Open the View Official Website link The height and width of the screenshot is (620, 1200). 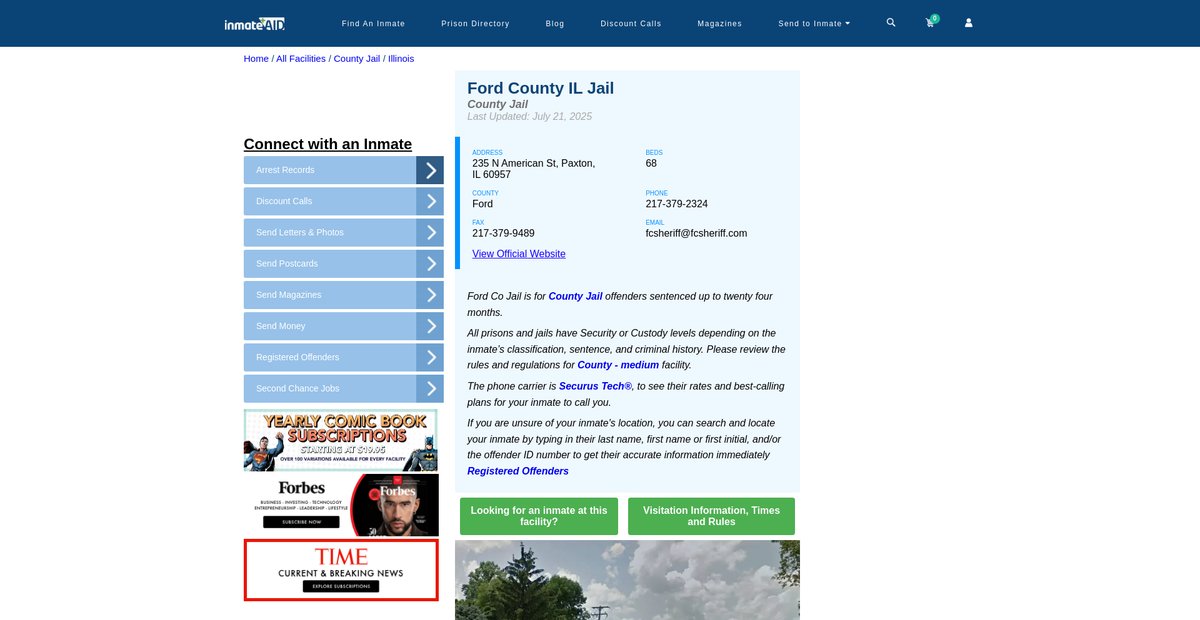(519, 254)
